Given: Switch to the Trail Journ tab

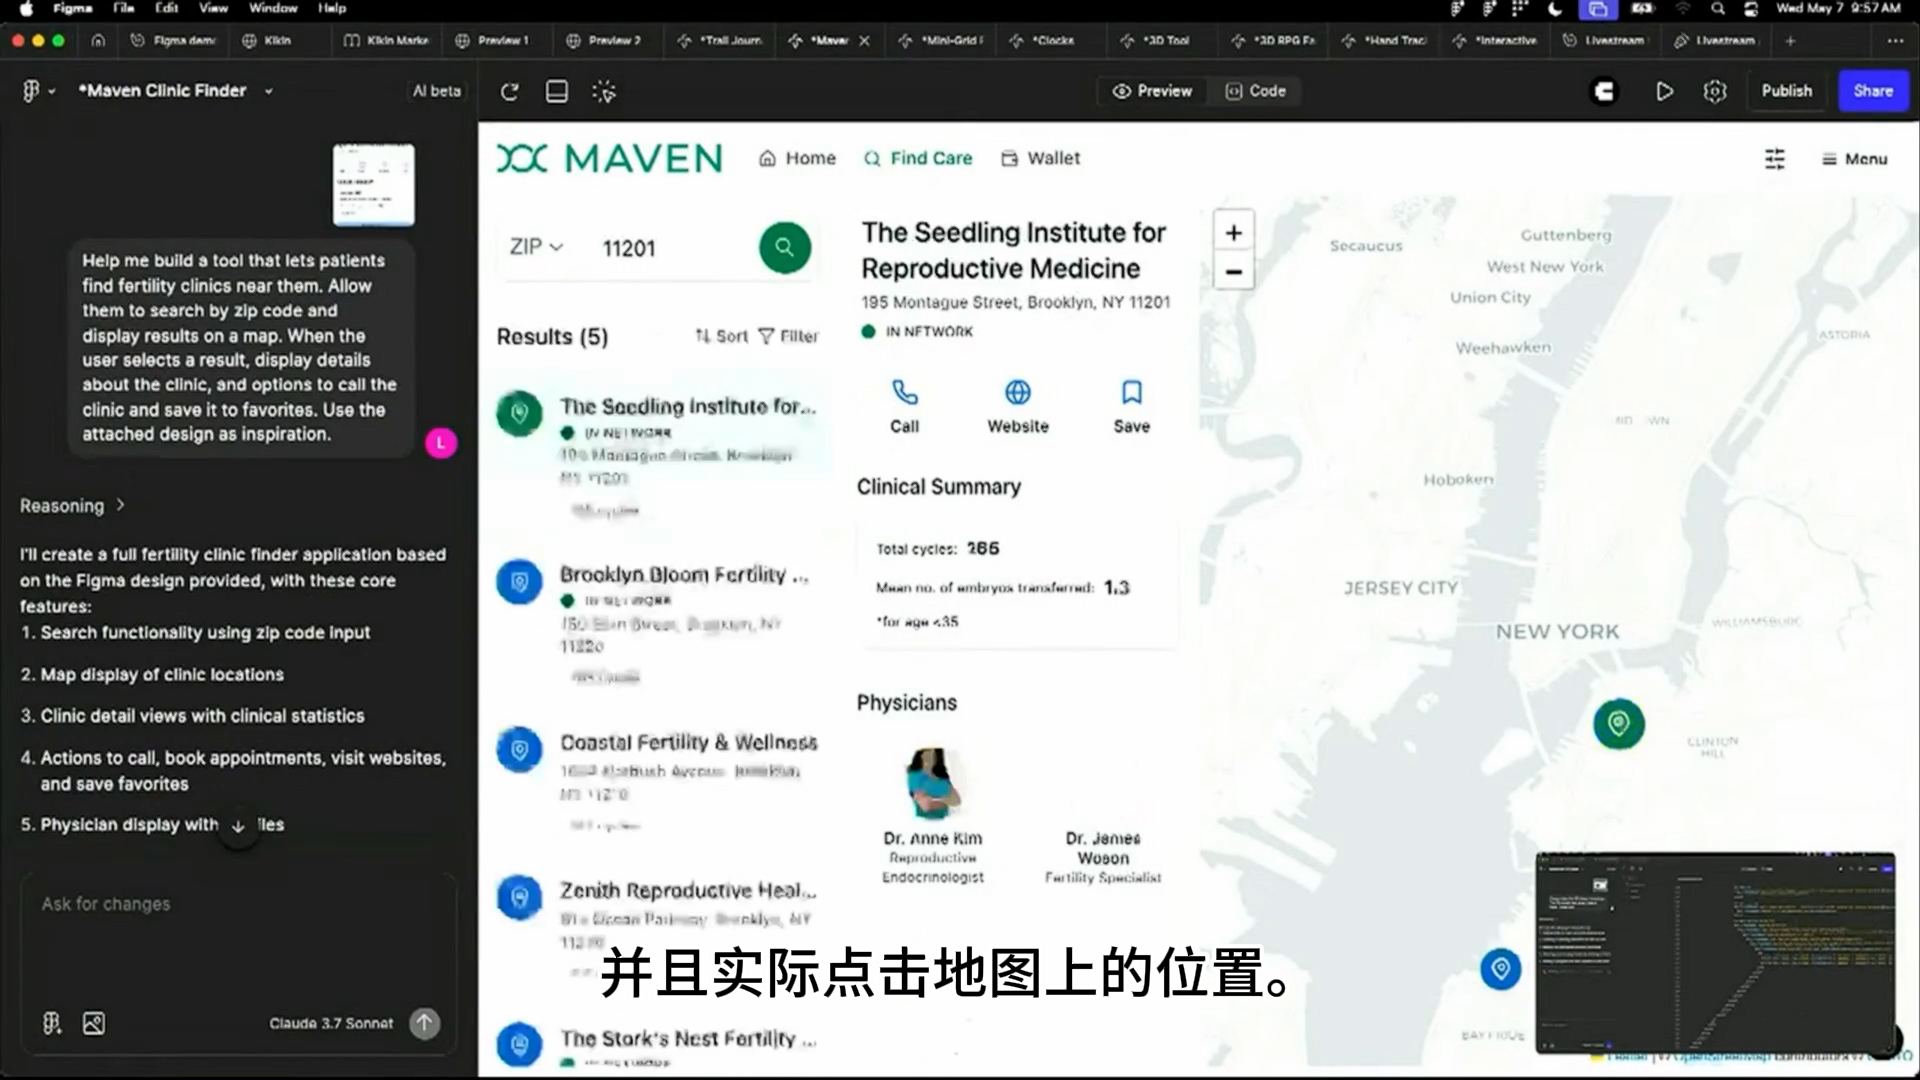Looking at the screenshot, I should tap(720, 40).
